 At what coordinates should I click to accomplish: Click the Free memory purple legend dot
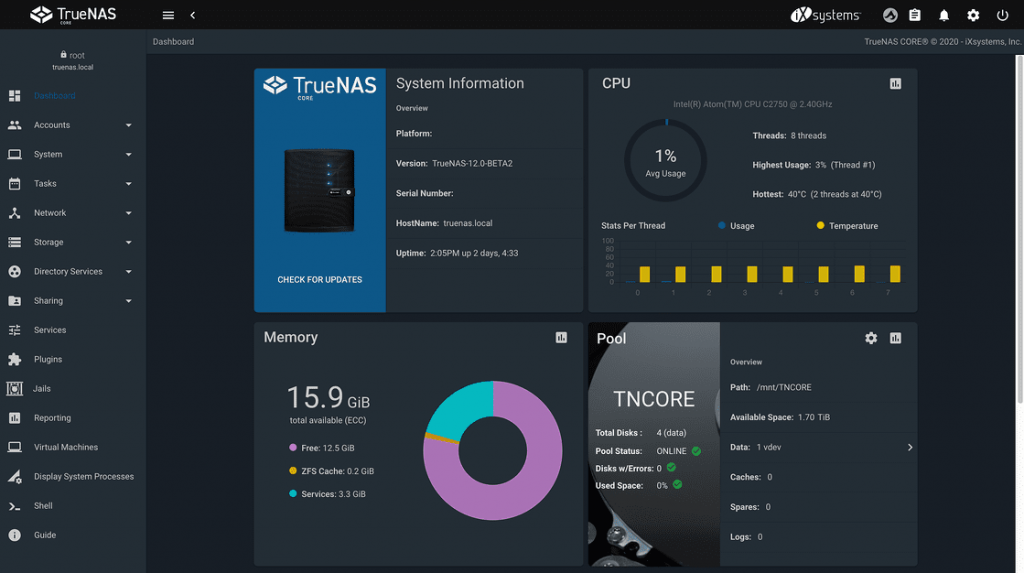coord(293,448)
